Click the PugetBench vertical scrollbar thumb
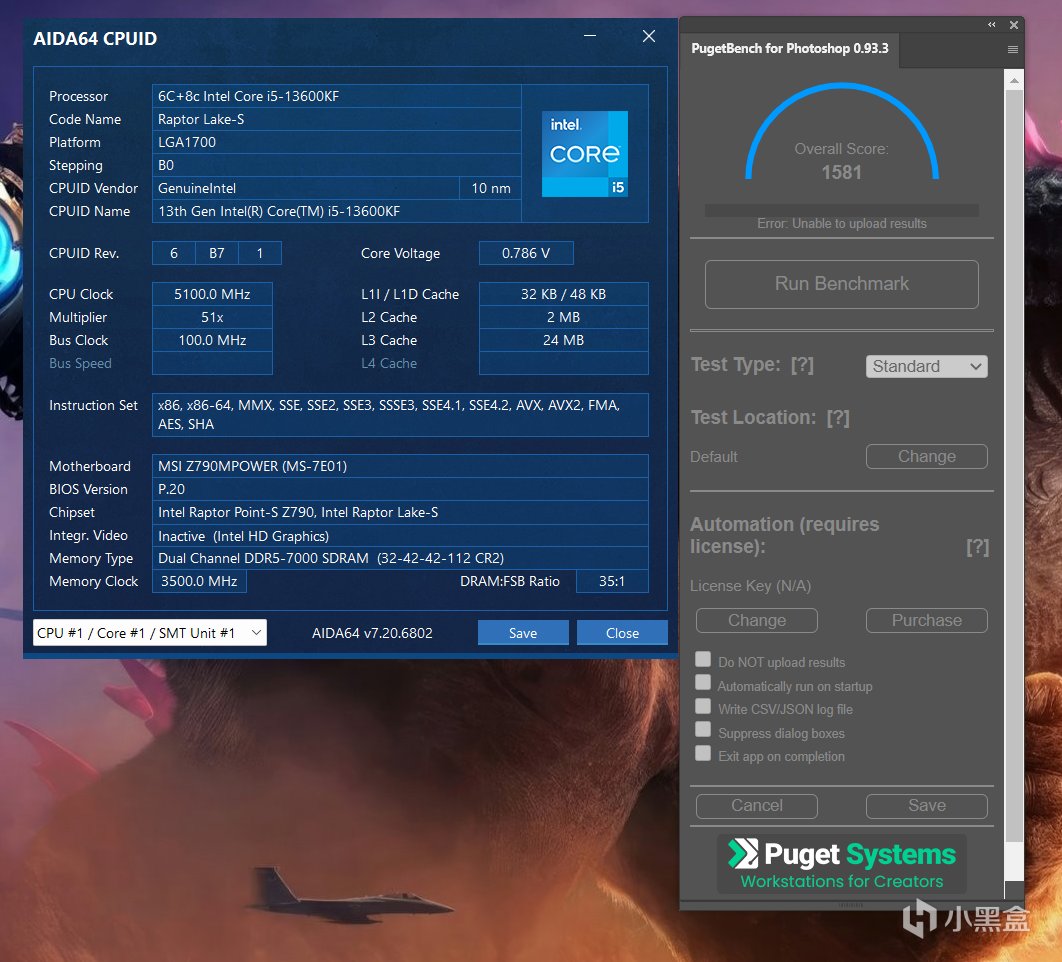The width and height of the screenshot is (1062, 962). tap(1013, 466)
